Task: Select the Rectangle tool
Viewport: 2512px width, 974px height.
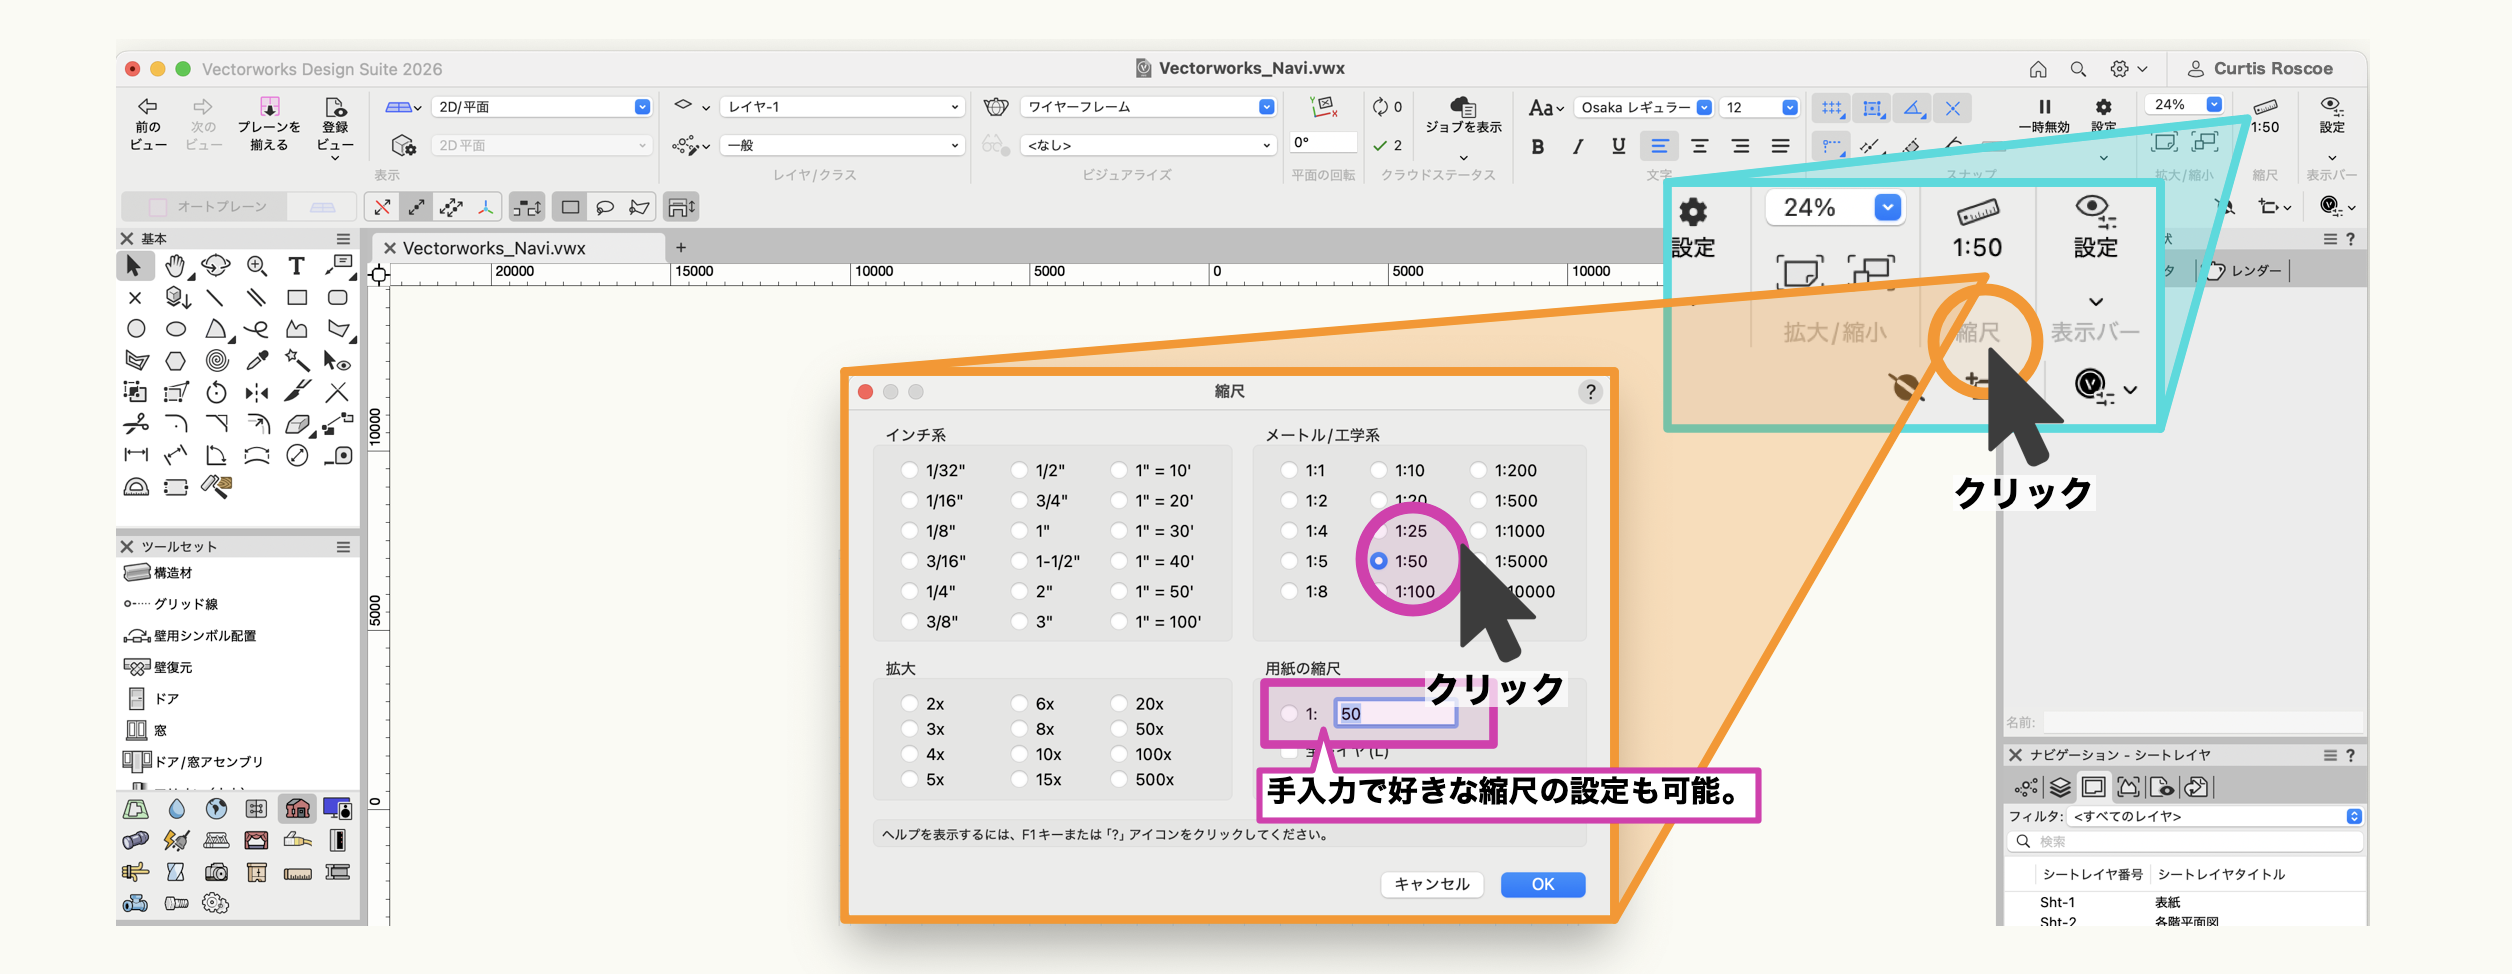Action: (x=297, y=298)
